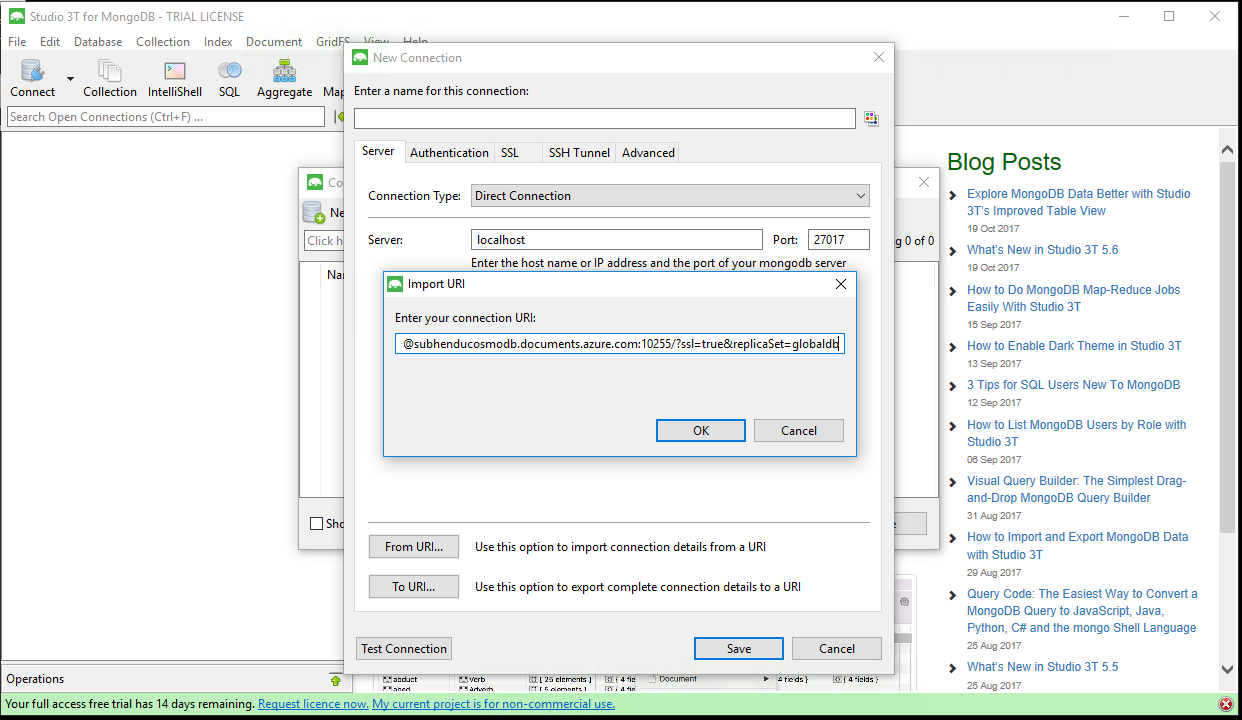Image resolution: width=1242 pixels, height=720 pixels.
Task: Switch to the Authentication tab
Action: [x=449, y=153]
